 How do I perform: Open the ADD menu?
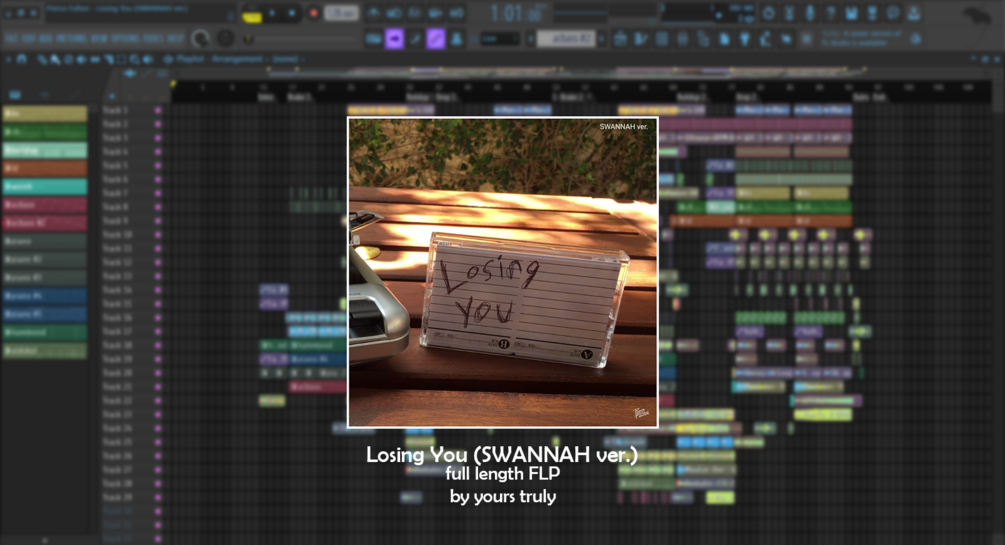pyautogui.click(x=46, y=38)
